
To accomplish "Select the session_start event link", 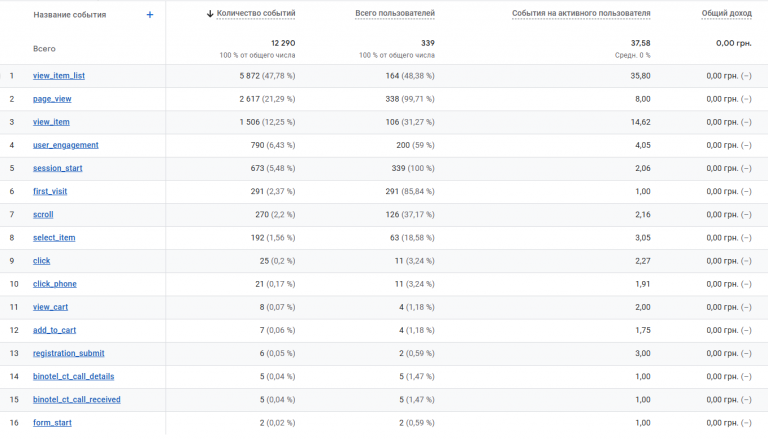I will click(x=58, y=168).
